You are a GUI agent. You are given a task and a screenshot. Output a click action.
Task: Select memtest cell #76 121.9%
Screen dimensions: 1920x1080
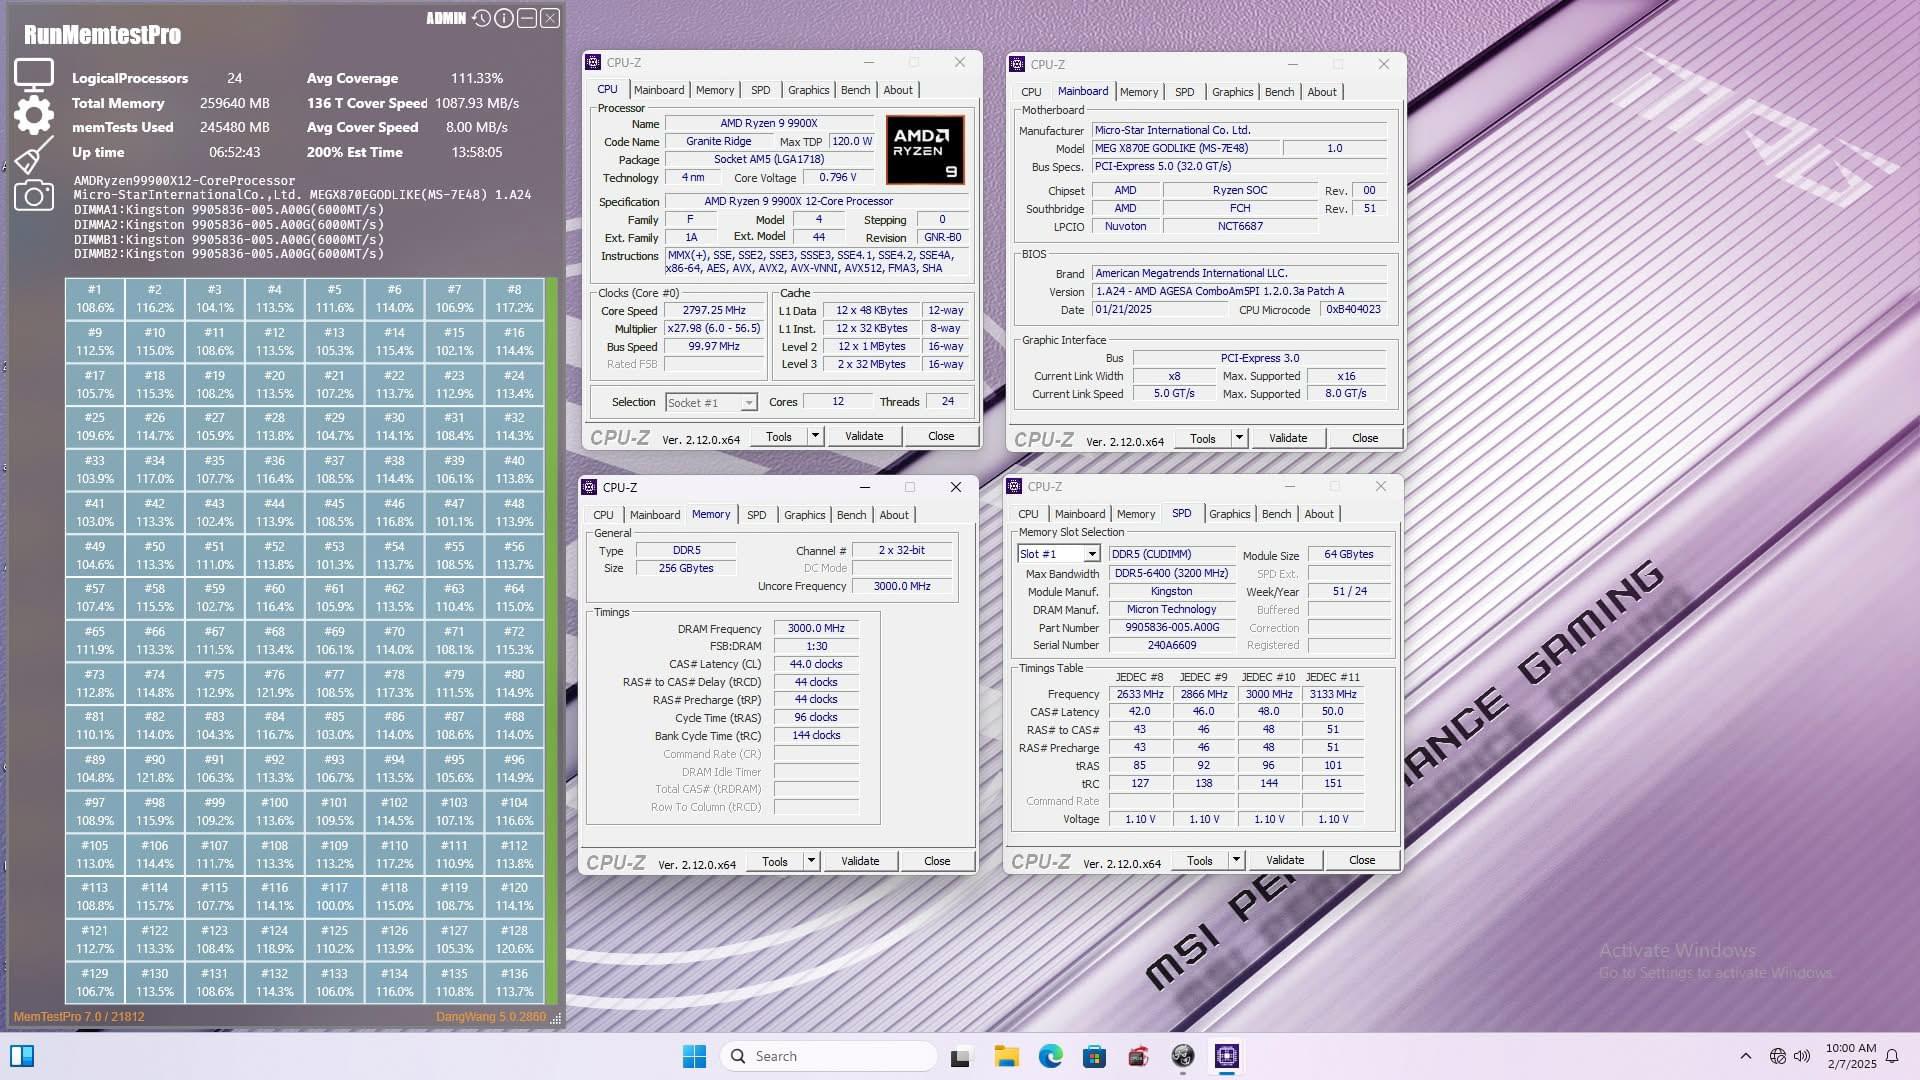275,684
